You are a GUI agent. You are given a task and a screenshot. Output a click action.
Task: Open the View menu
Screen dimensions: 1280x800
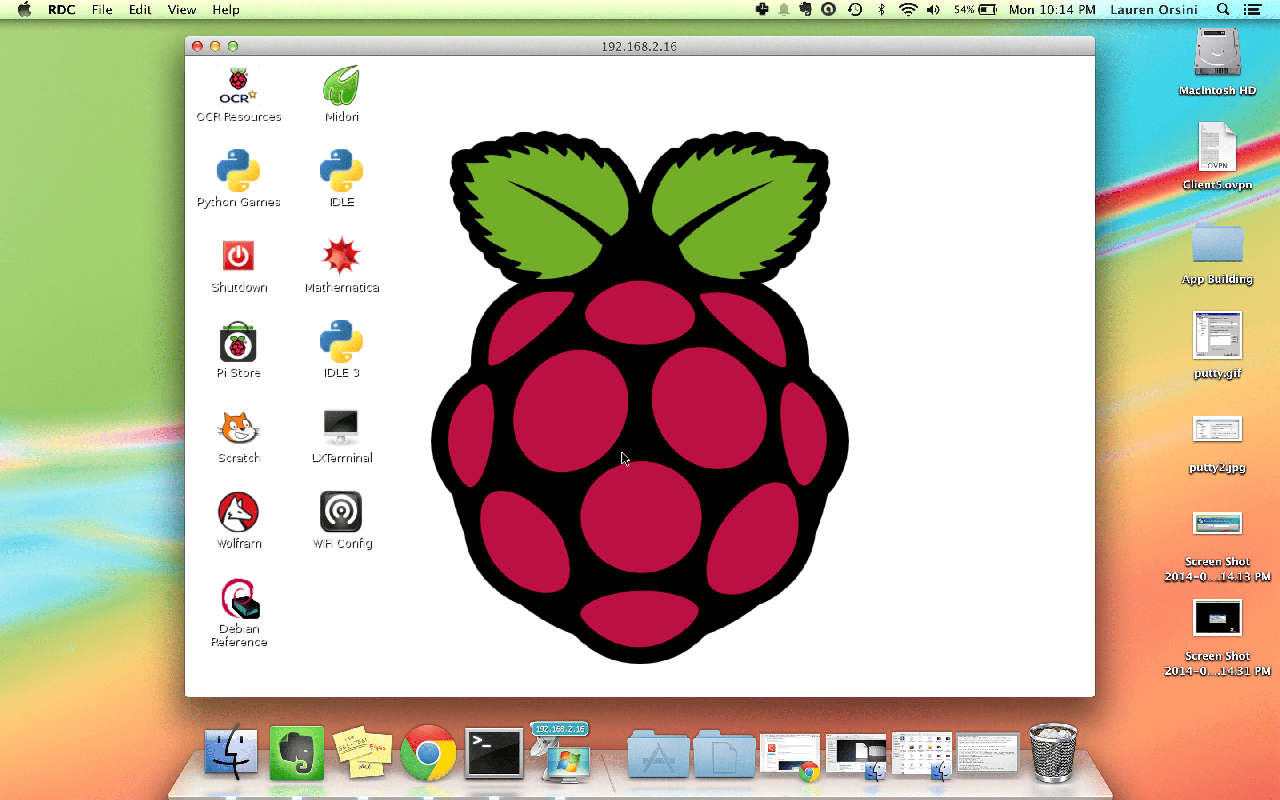pos(182,9)
